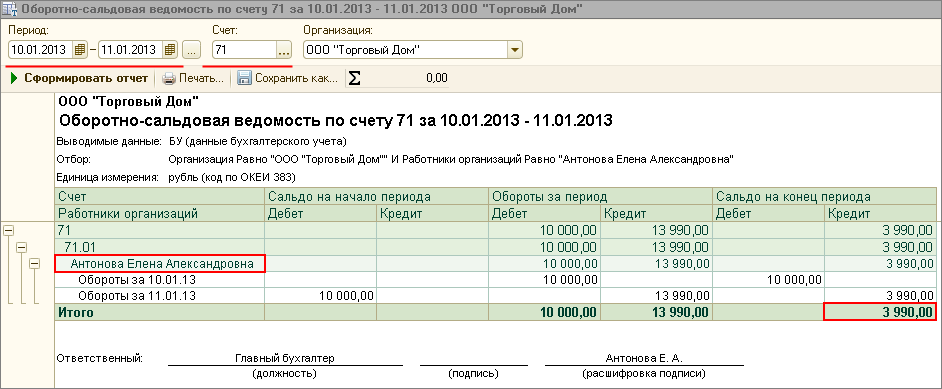Viewport: 942px width, 389px height.
Task: Open calendar picker for end date 11.01.2013
Action: click(x=171, y=50)
